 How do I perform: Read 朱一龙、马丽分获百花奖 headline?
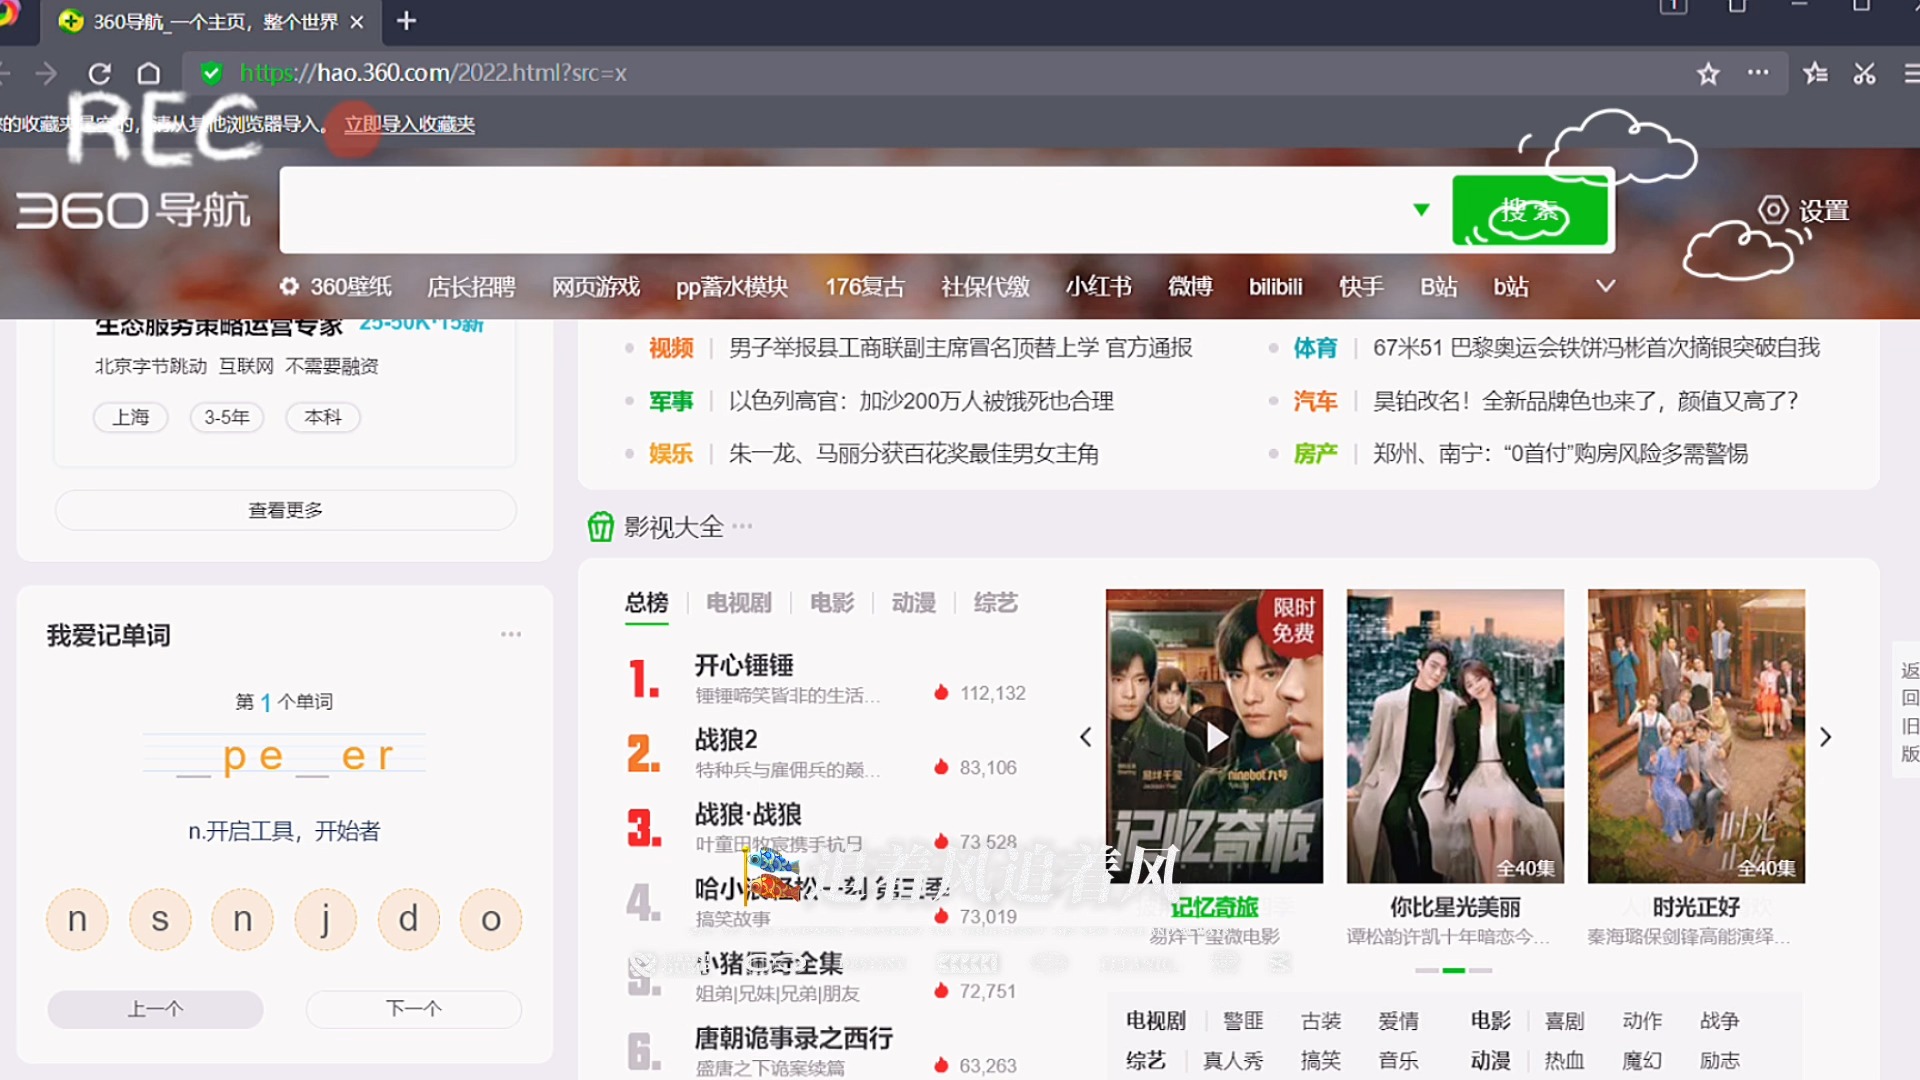[914, 454]
